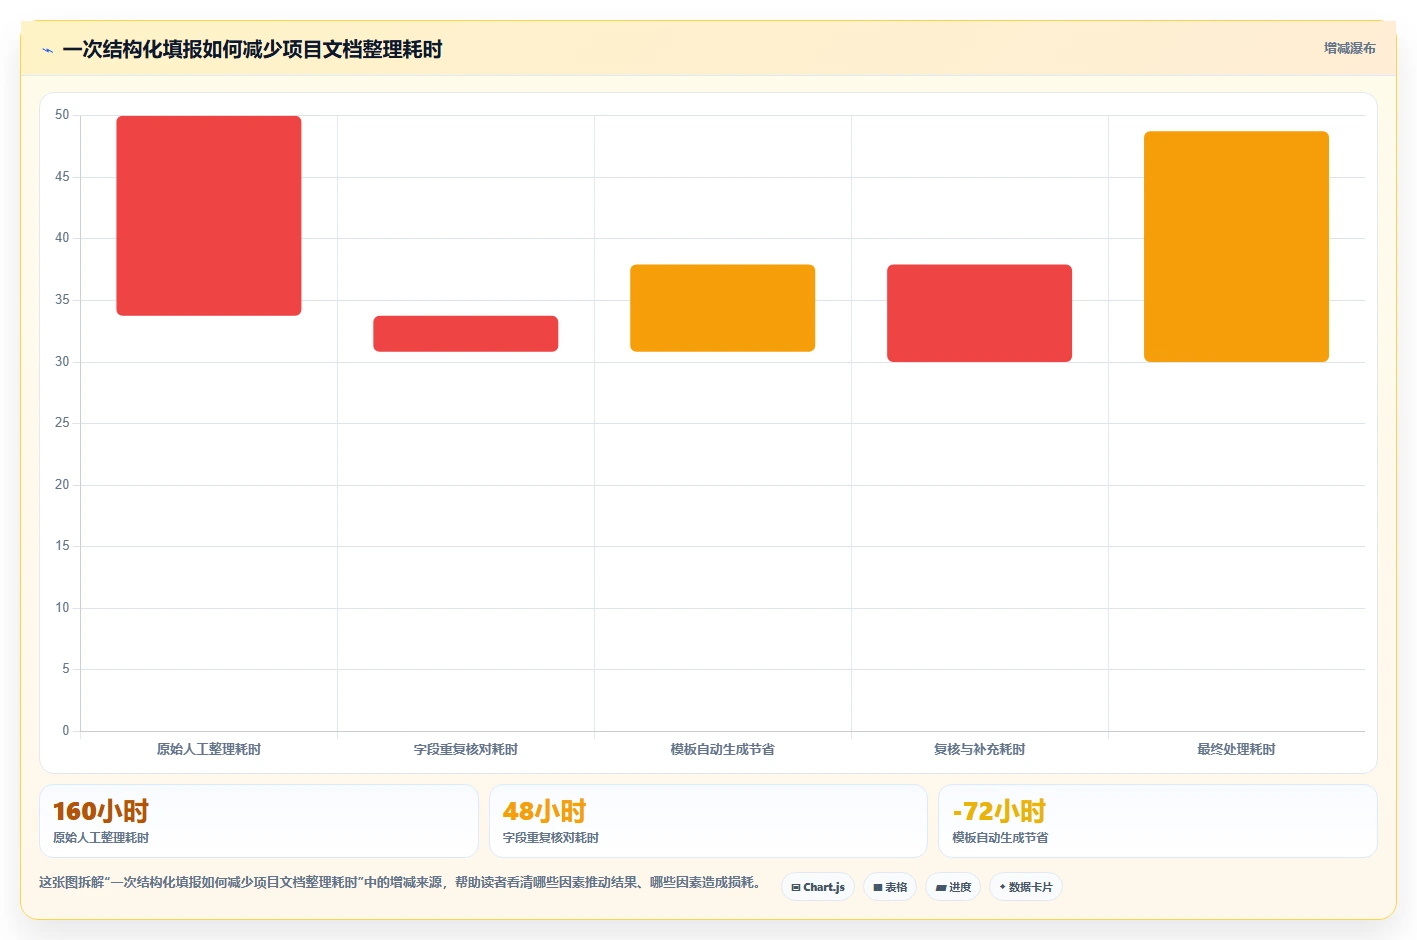Open the 48小时 data card
The image size is (1417, 940).
point(708,821)
